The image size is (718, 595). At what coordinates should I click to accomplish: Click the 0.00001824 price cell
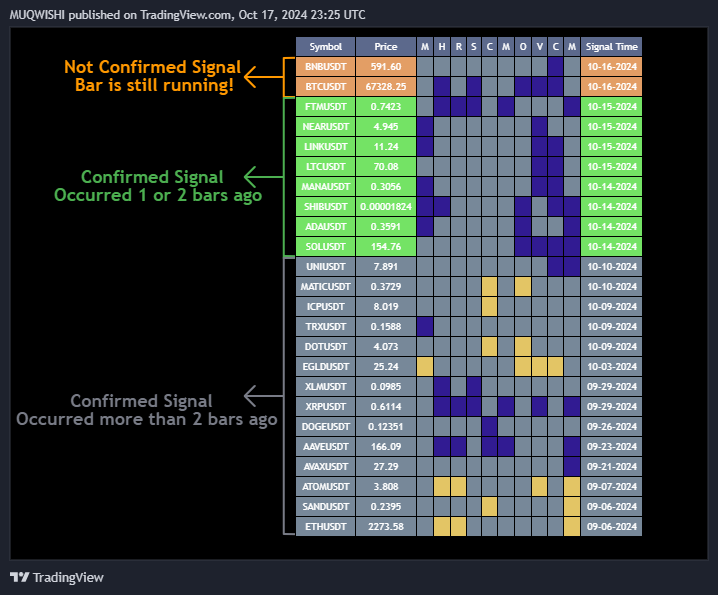[x=386, y=207]
